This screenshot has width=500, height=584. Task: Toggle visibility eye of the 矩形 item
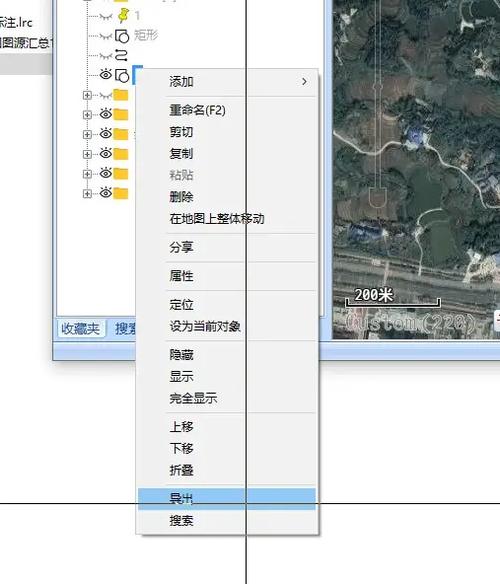106,36
